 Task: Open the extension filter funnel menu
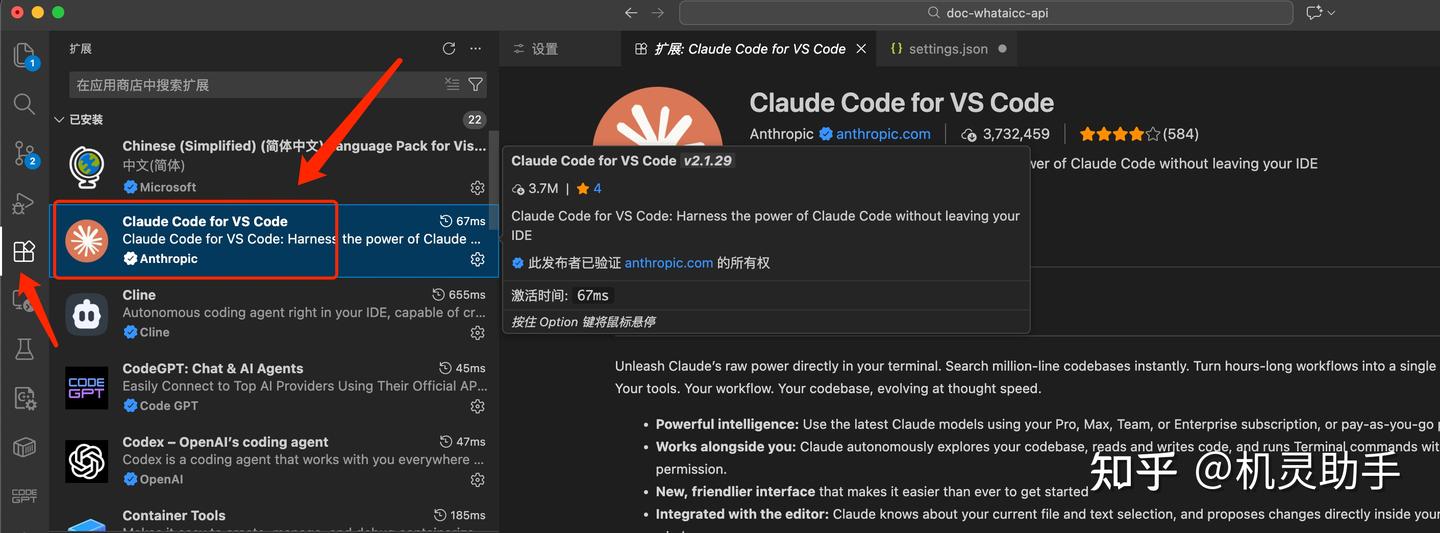tap(476, 85)
